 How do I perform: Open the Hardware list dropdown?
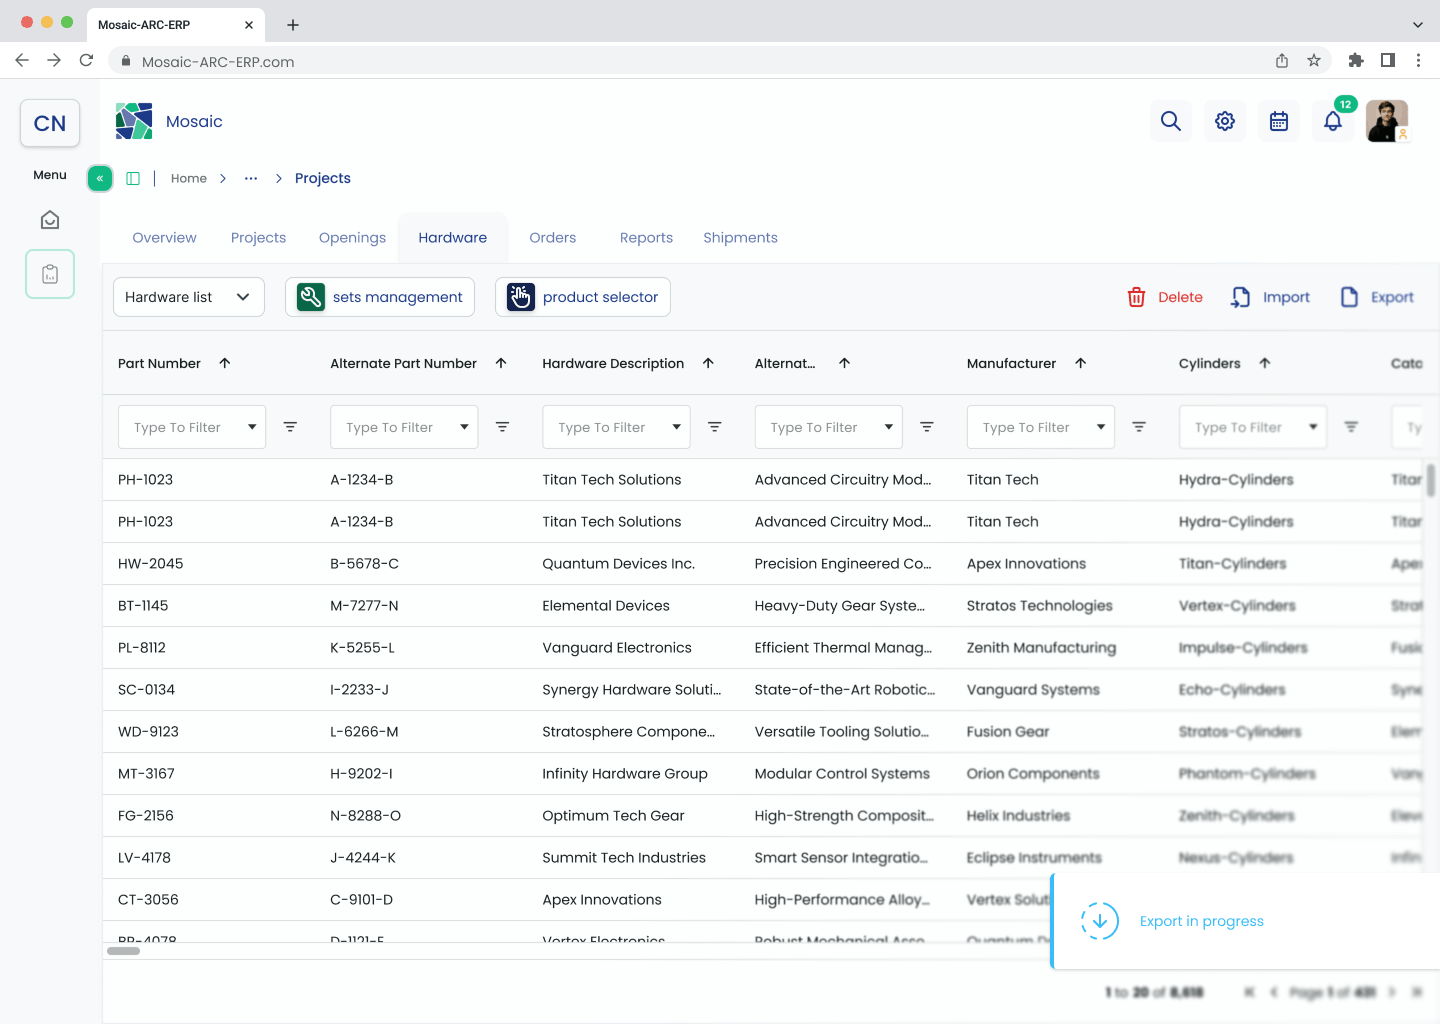click(189, 297)
